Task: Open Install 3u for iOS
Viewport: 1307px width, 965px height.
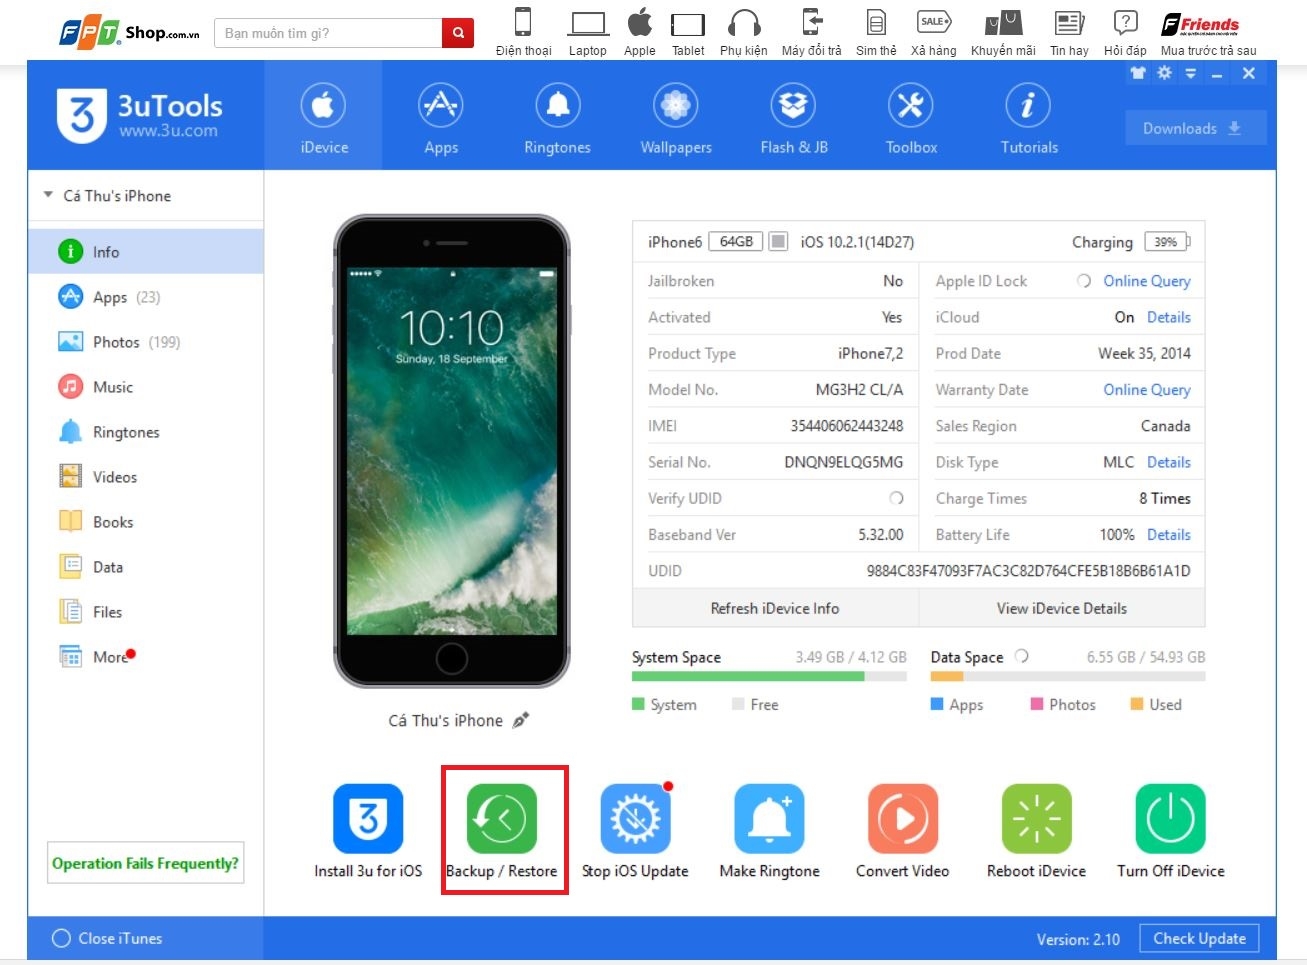Action: point(368,817)
